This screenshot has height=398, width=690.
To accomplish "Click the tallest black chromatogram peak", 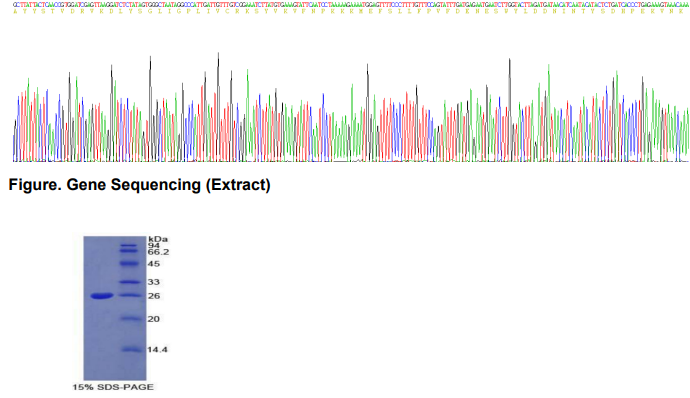I will pyautogui.click(x=218, y=55).
